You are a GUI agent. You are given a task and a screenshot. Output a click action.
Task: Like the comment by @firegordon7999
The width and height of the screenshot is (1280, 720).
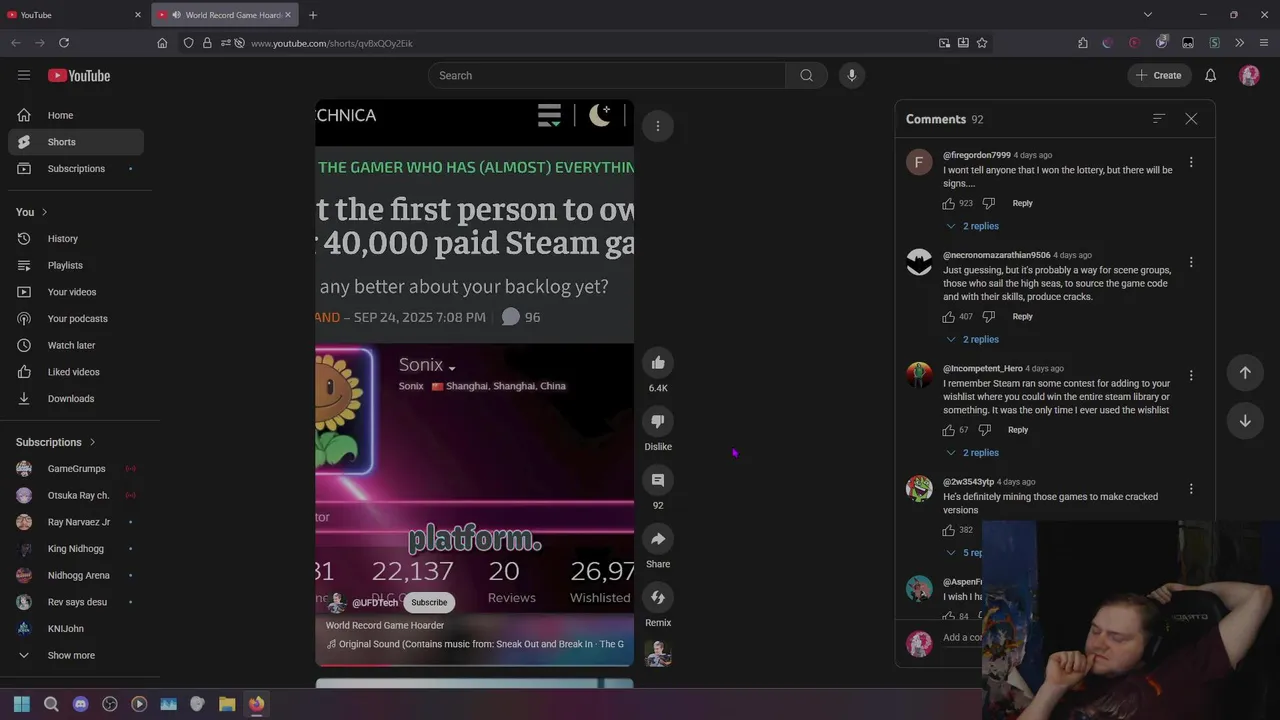(948, 203)
